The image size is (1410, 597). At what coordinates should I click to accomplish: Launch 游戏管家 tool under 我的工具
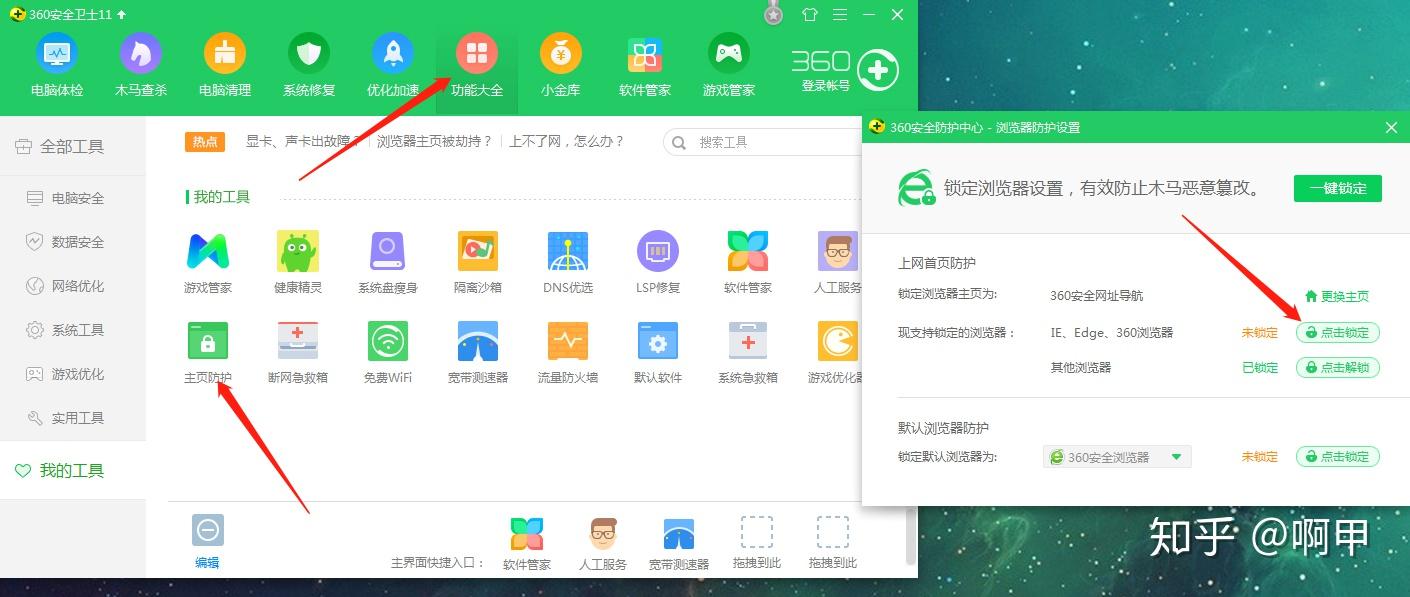[208, 264]
